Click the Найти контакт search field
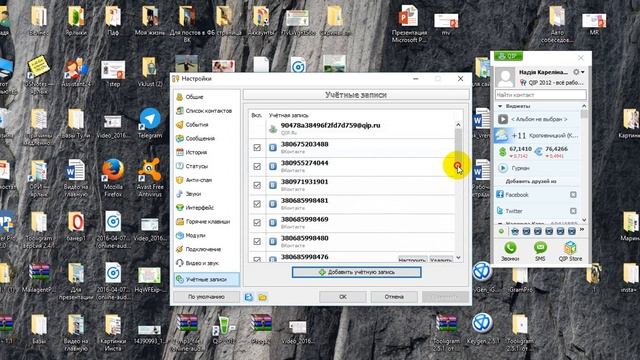640x360 pixels. [x=541, y=95]
